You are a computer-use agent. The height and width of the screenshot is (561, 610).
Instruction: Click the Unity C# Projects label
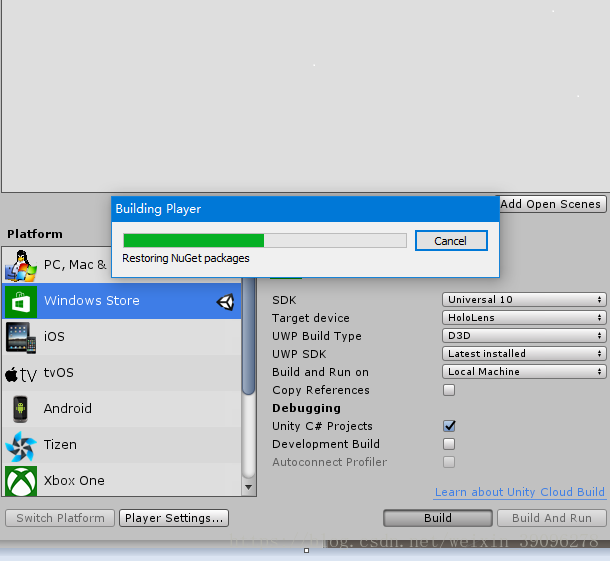pyautogui.click(x=322, y=426)
